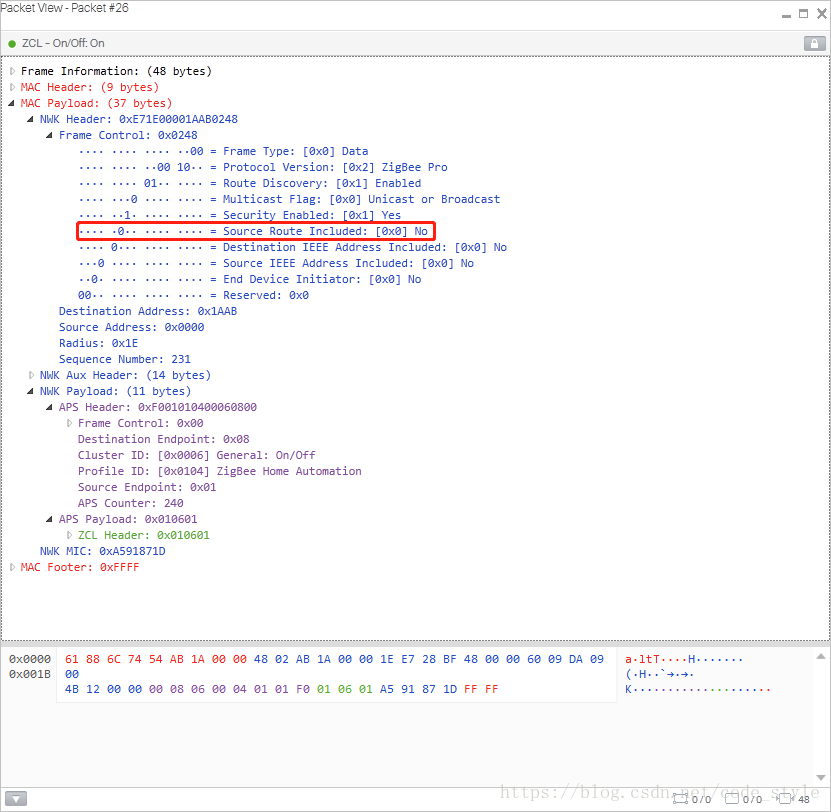
Task: Select Profile ID ZigBee Home Automation row
Action: (x=219, y=471)
